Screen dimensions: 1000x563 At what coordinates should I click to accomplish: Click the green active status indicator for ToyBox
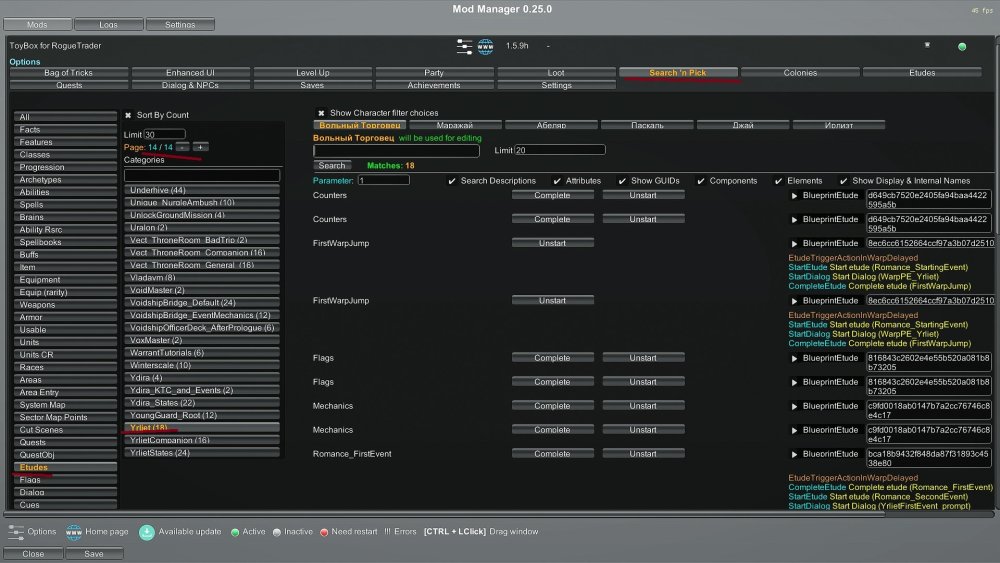962,46
